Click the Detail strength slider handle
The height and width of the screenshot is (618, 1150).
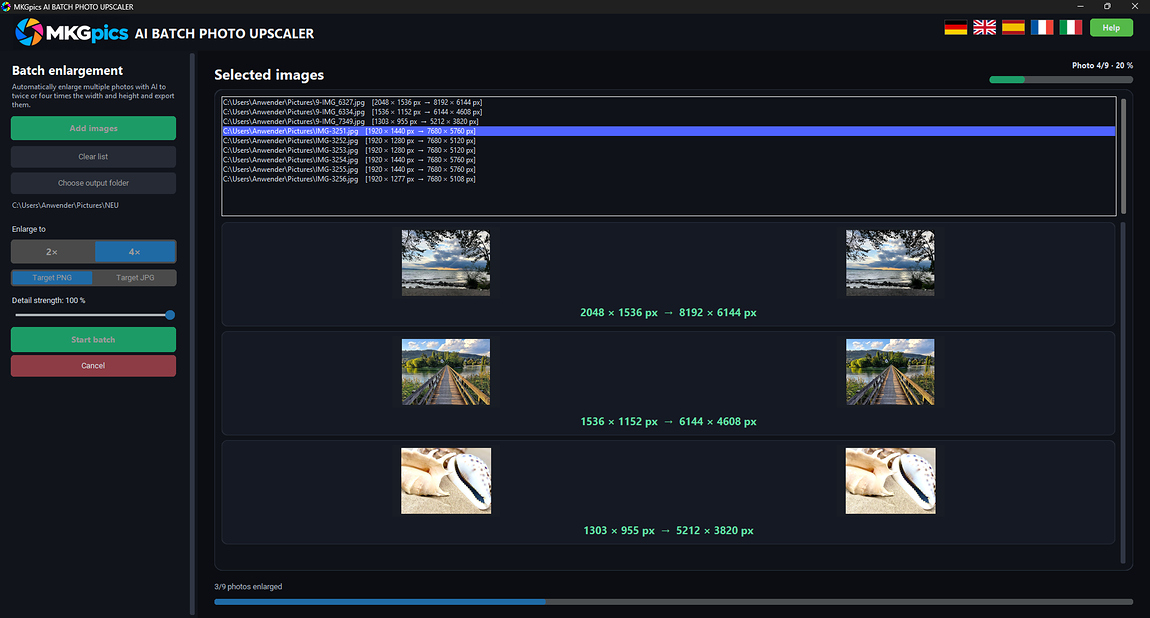coord(170,315)
